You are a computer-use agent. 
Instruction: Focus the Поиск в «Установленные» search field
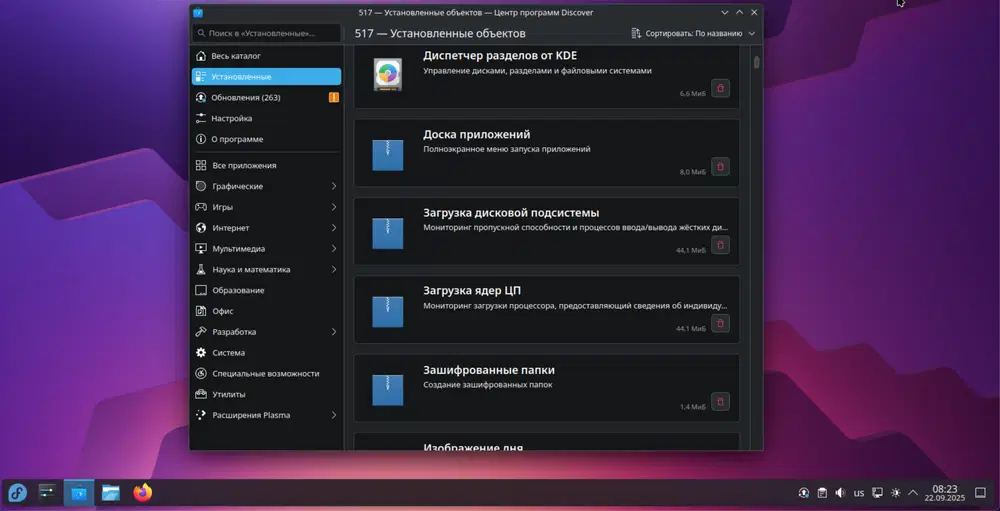pyautogui.click(x=266, y=33)
